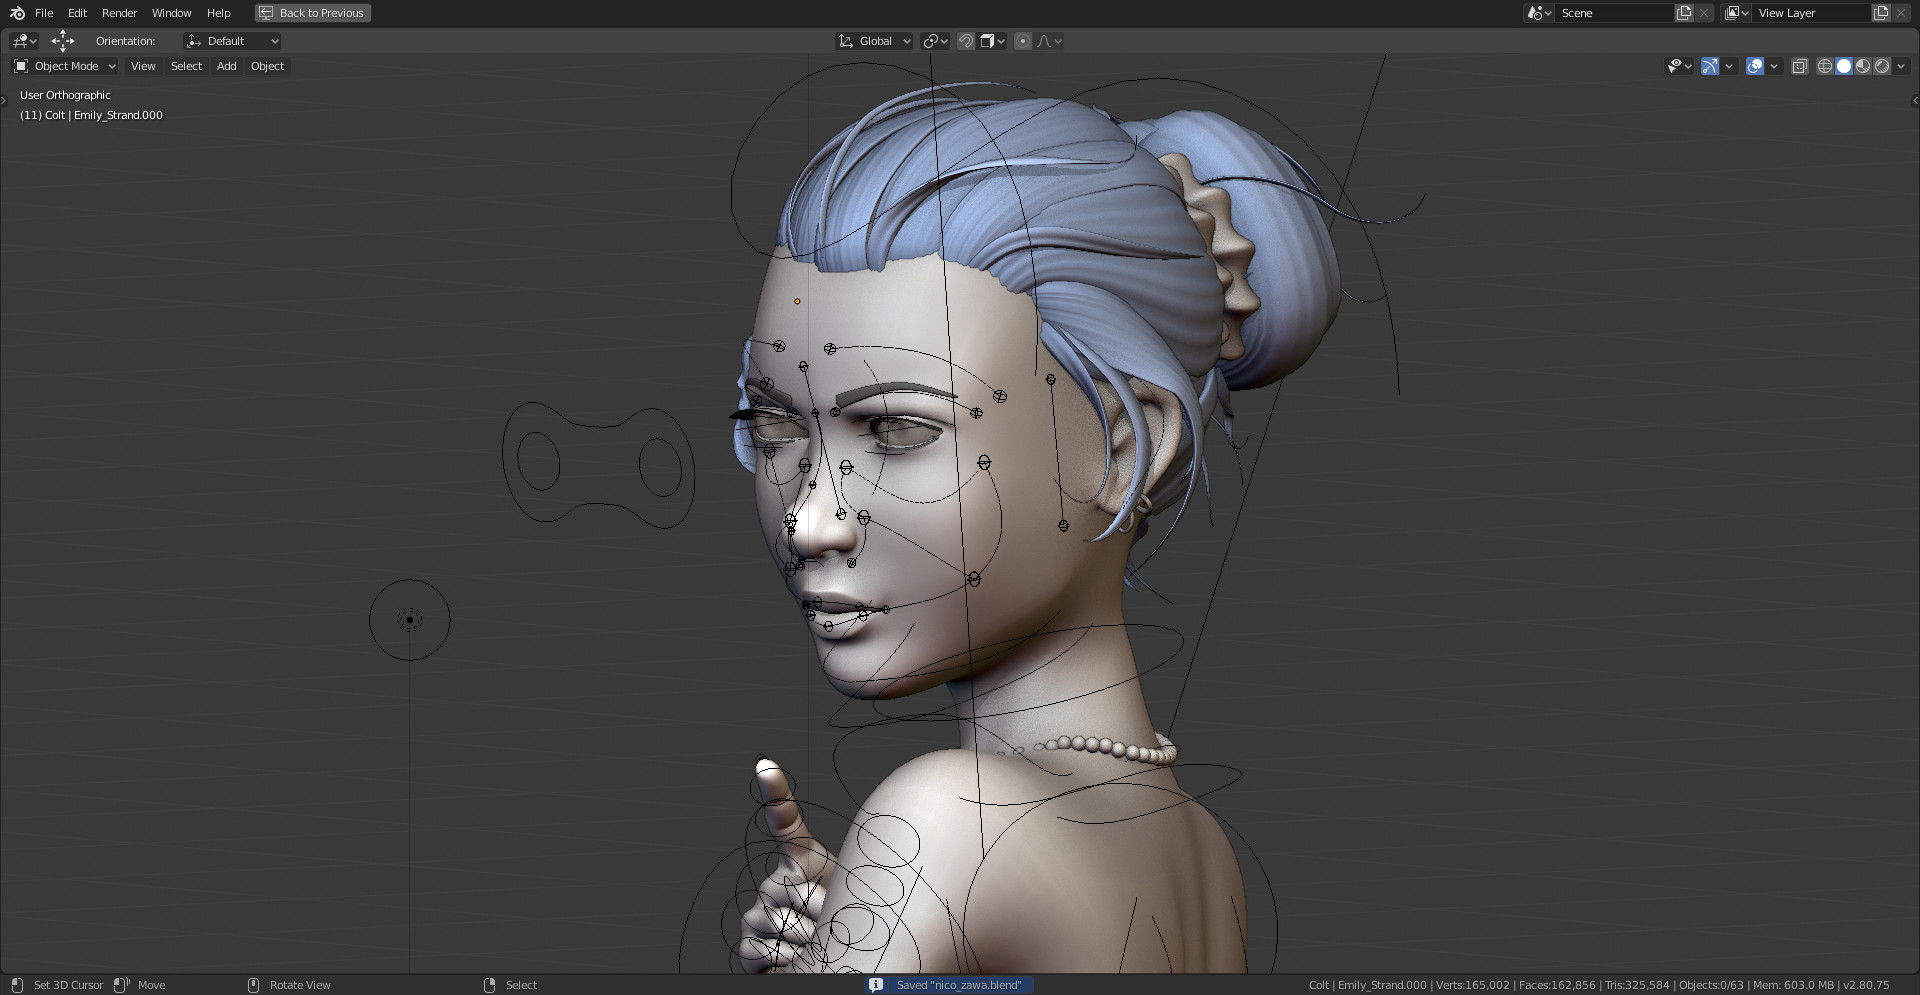This screenshot has height=995, width=1920.
Task: Create a new scene with copy icon
Action: (1684, 13)
